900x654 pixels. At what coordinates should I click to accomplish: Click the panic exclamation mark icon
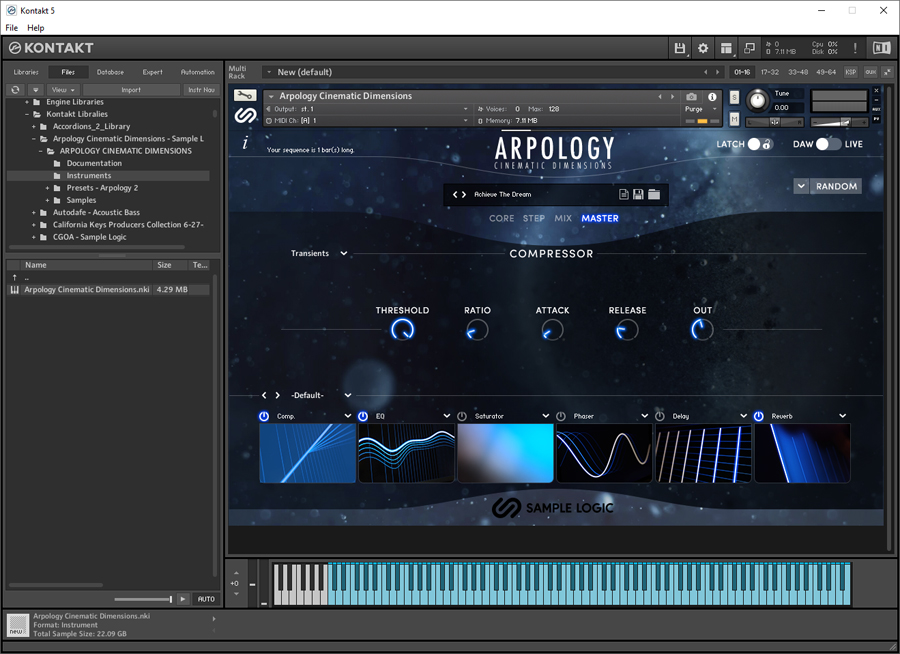point(855,48)
